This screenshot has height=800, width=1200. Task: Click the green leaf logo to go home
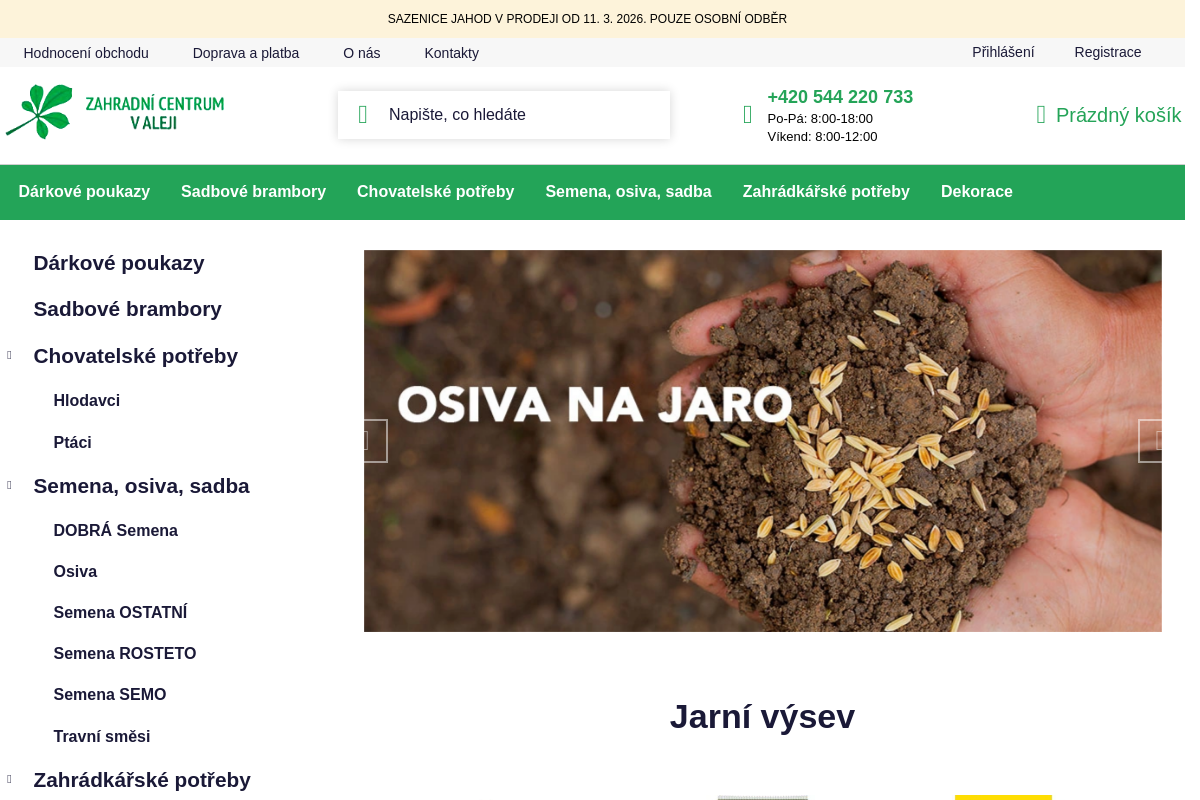(40, 112)
